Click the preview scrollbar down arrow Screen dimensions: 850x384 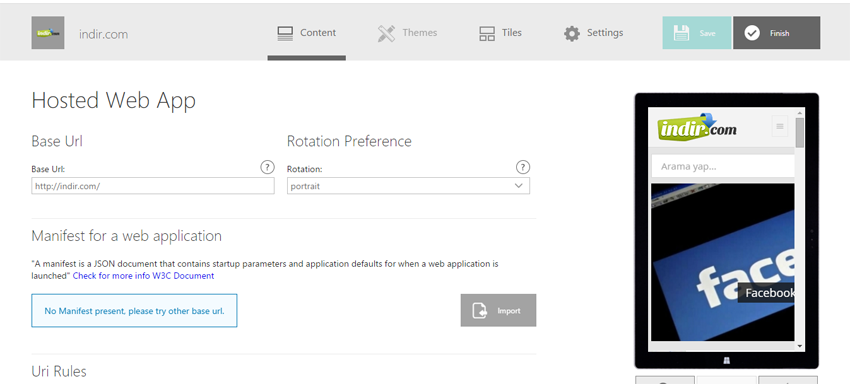click(x=800, y=345)
